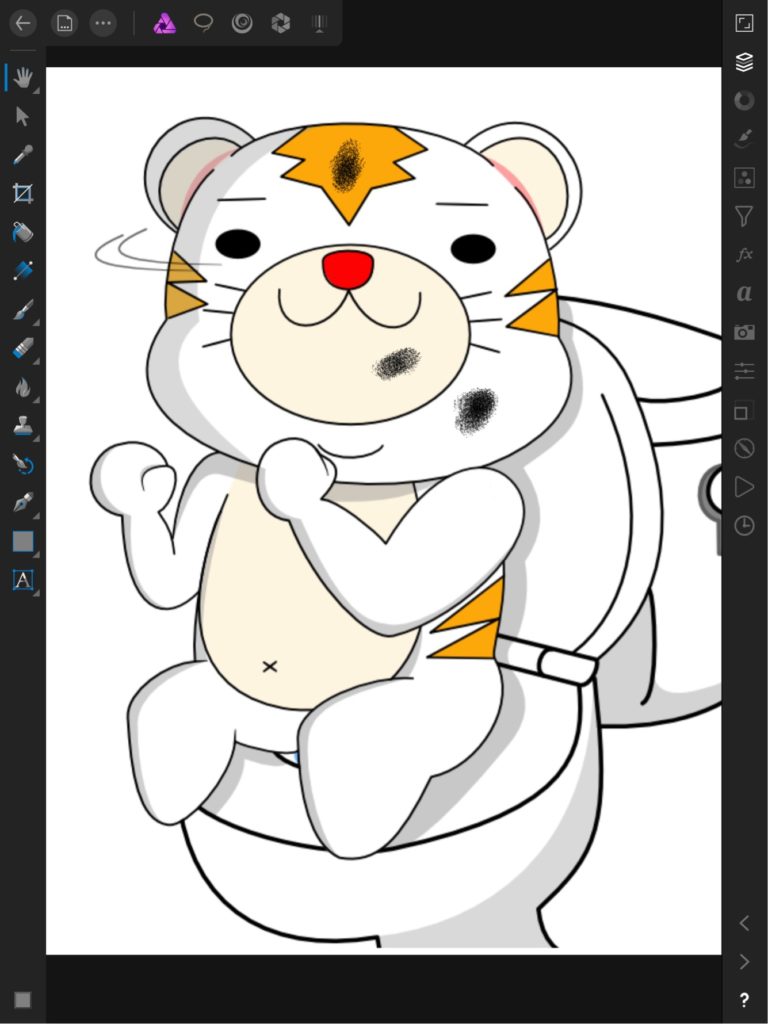Select the Move tool arrow
The width and height of the screenshot is (768, 1024).
point(22,116)
